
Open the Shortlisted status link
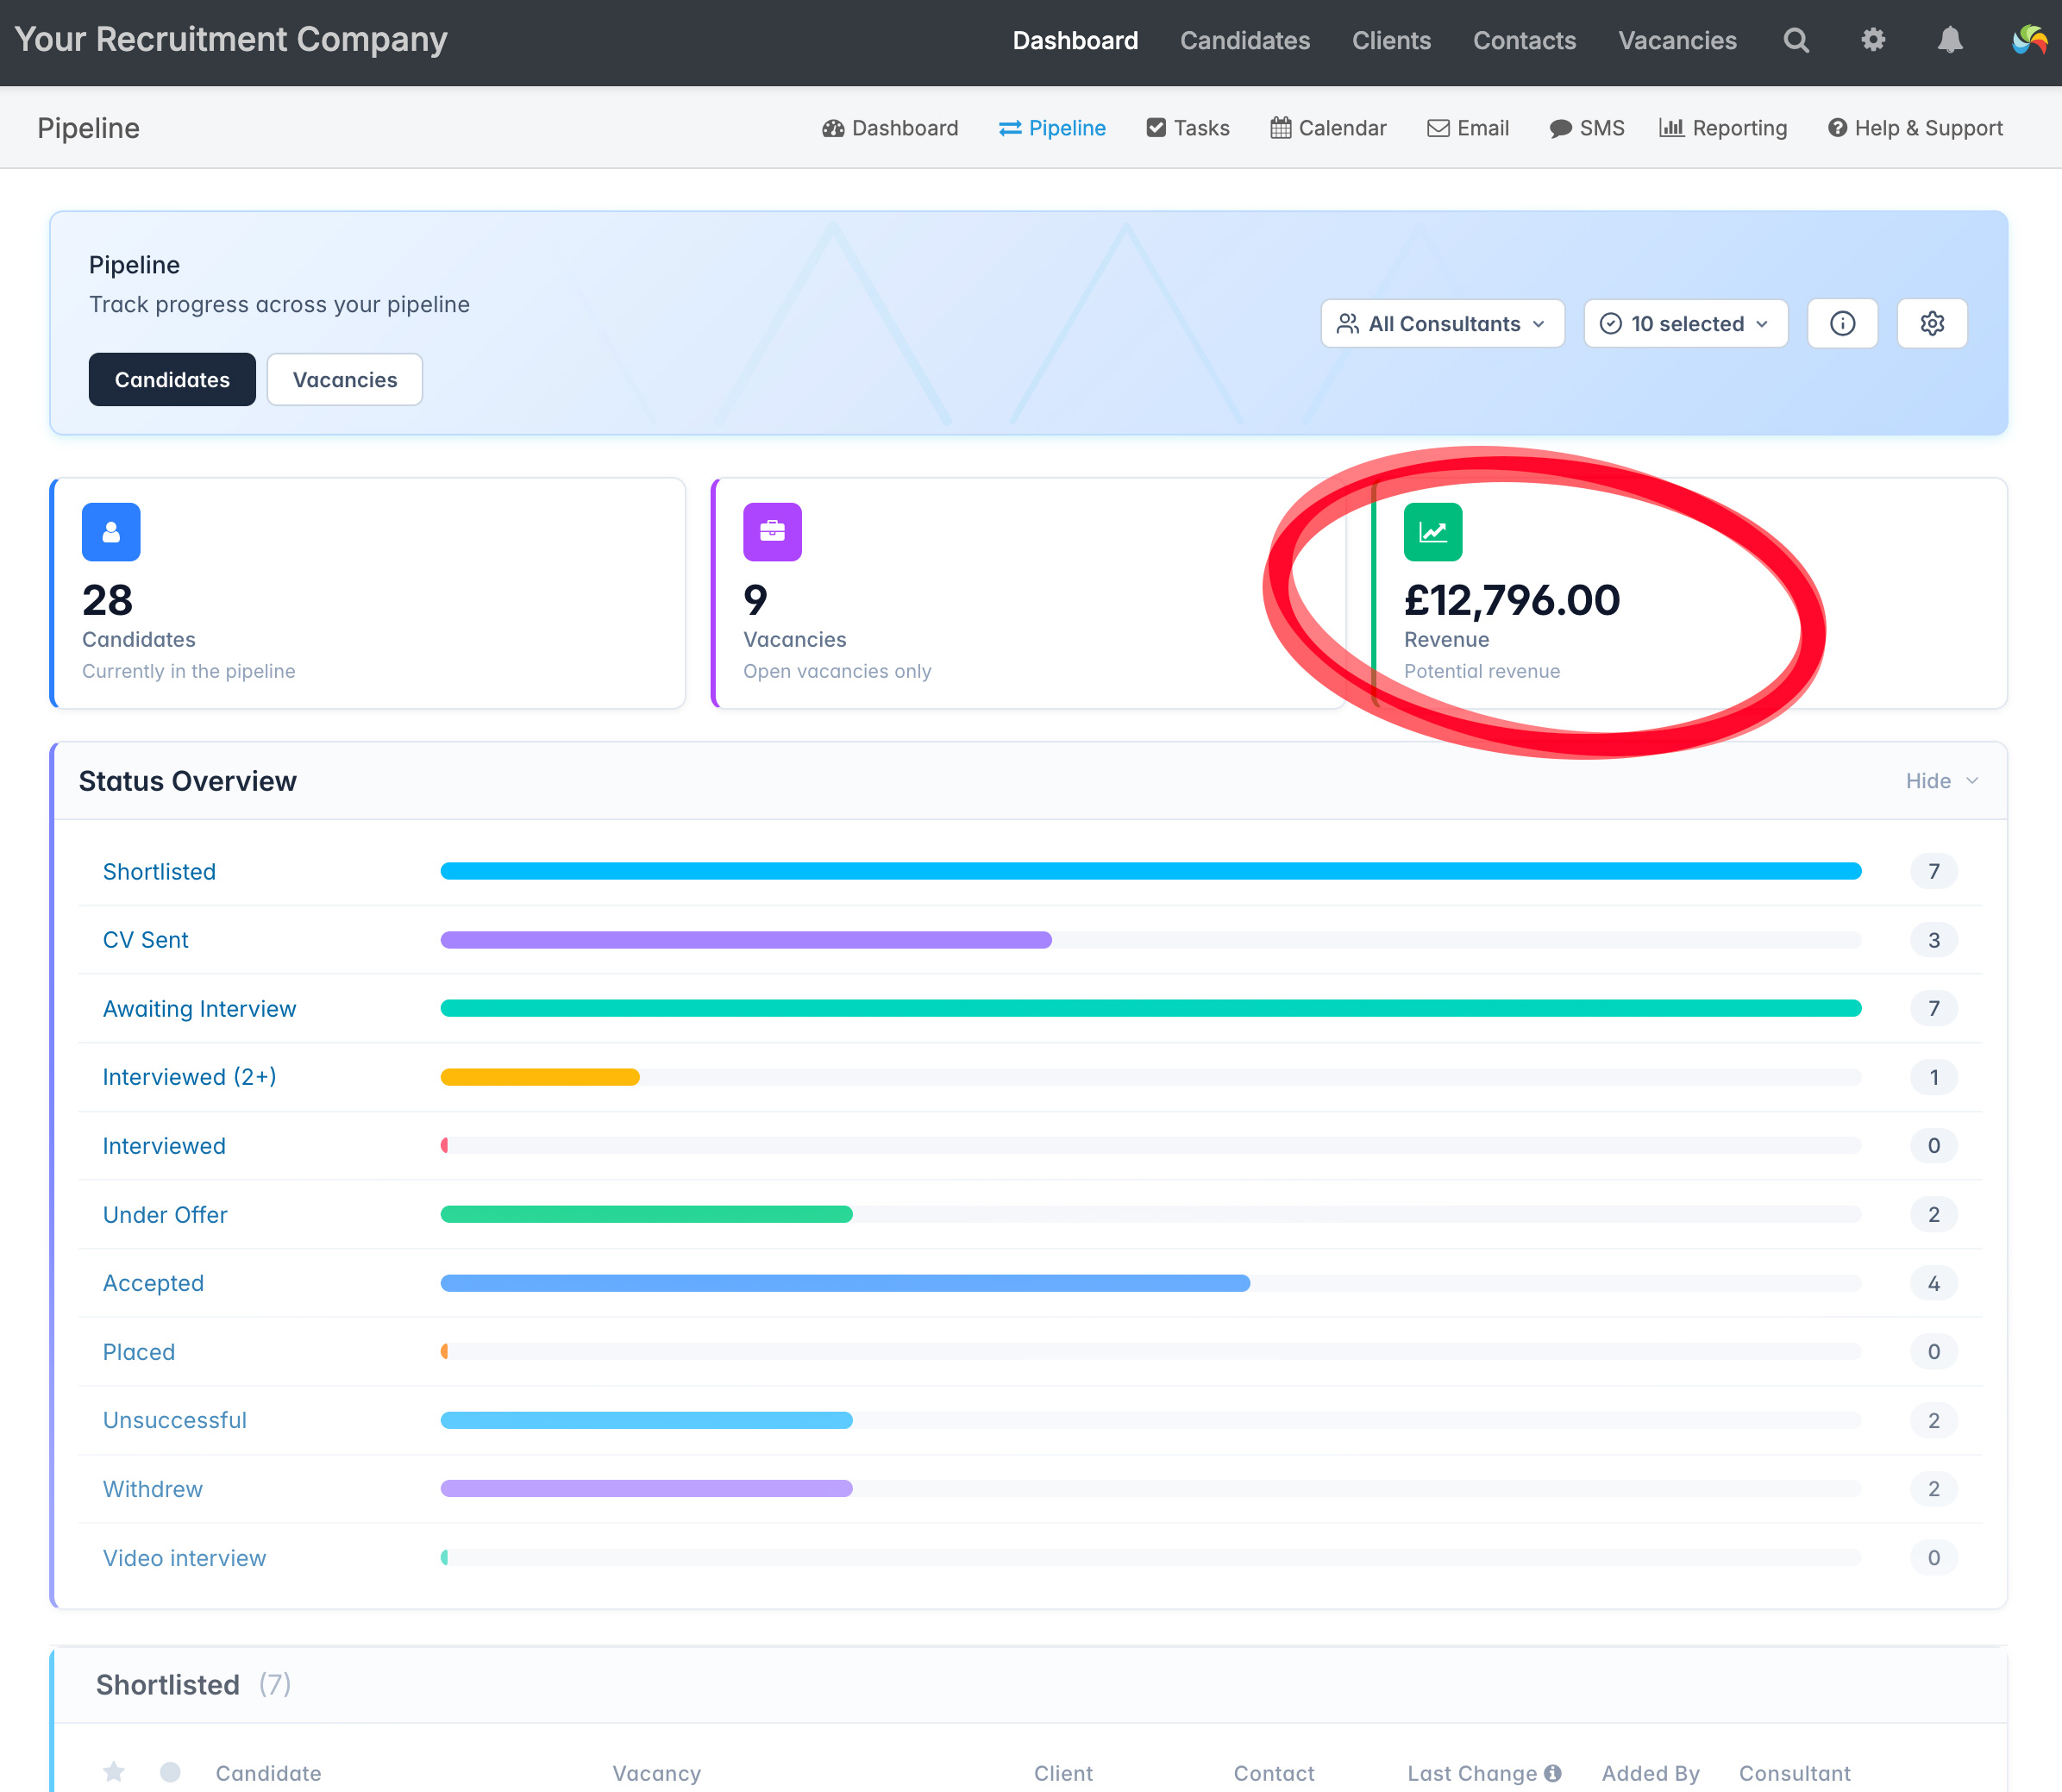[159, 872]
